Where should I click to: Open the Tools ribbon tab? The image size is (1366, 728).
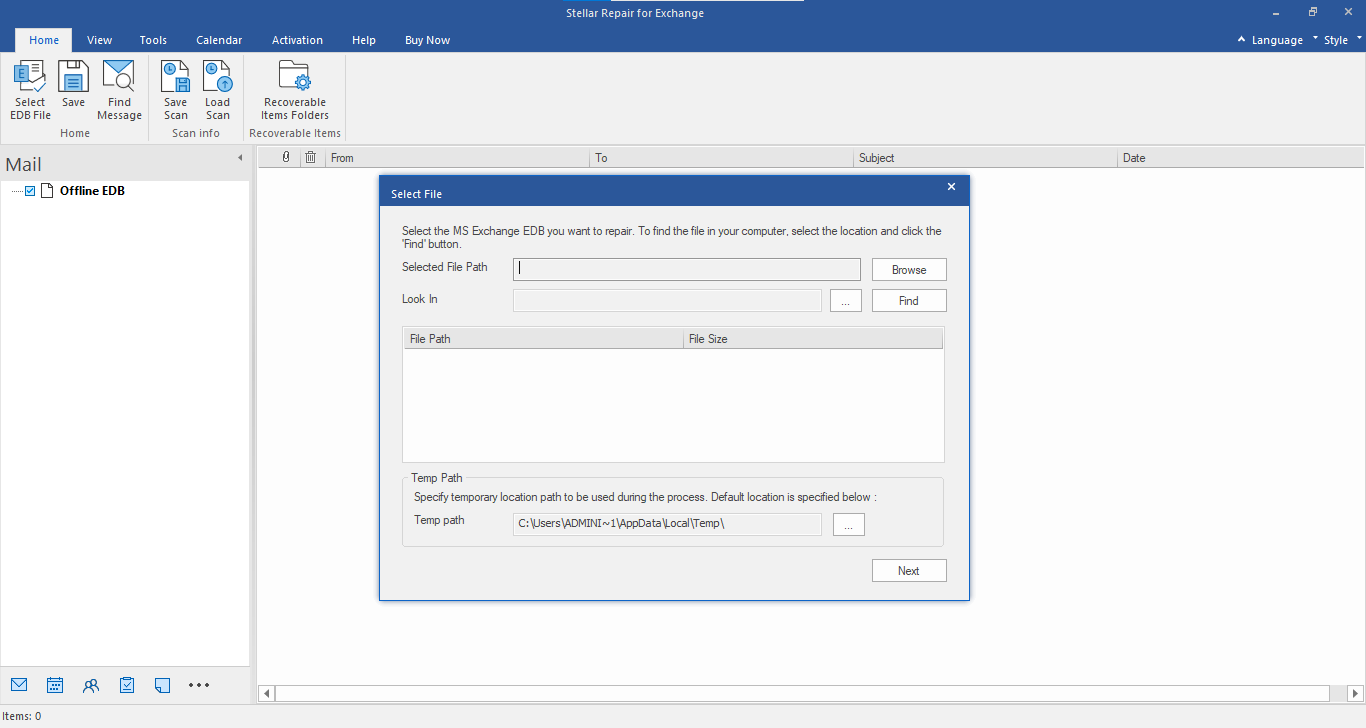(x=153, y=40)
